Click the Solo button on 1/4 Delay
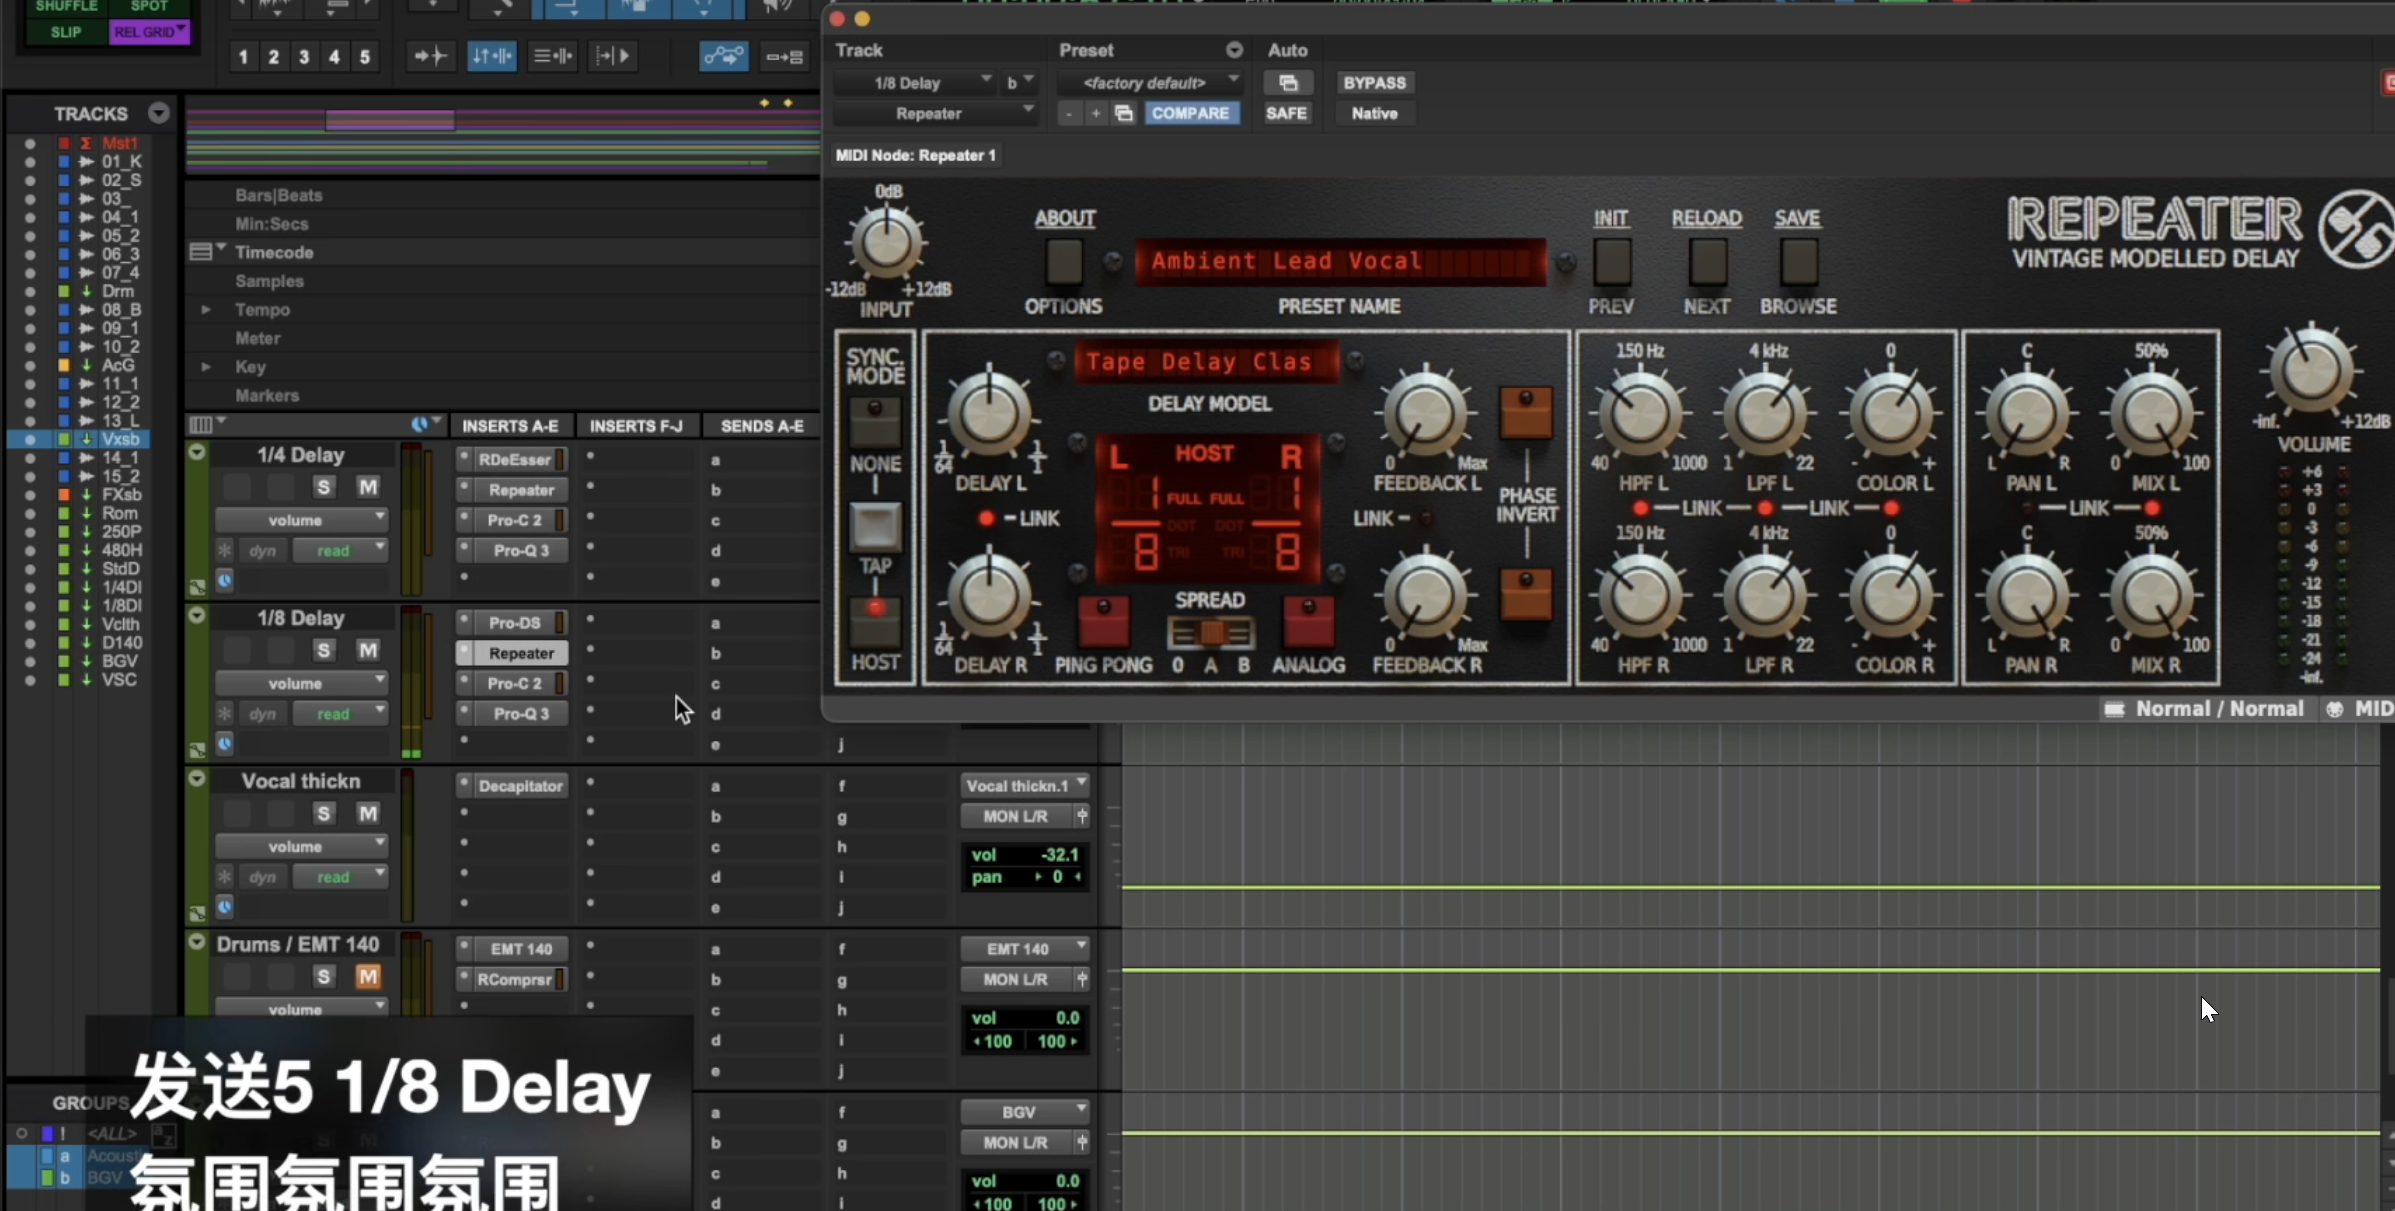The height and width of the screenshot is (1211, 2395). 323,487
